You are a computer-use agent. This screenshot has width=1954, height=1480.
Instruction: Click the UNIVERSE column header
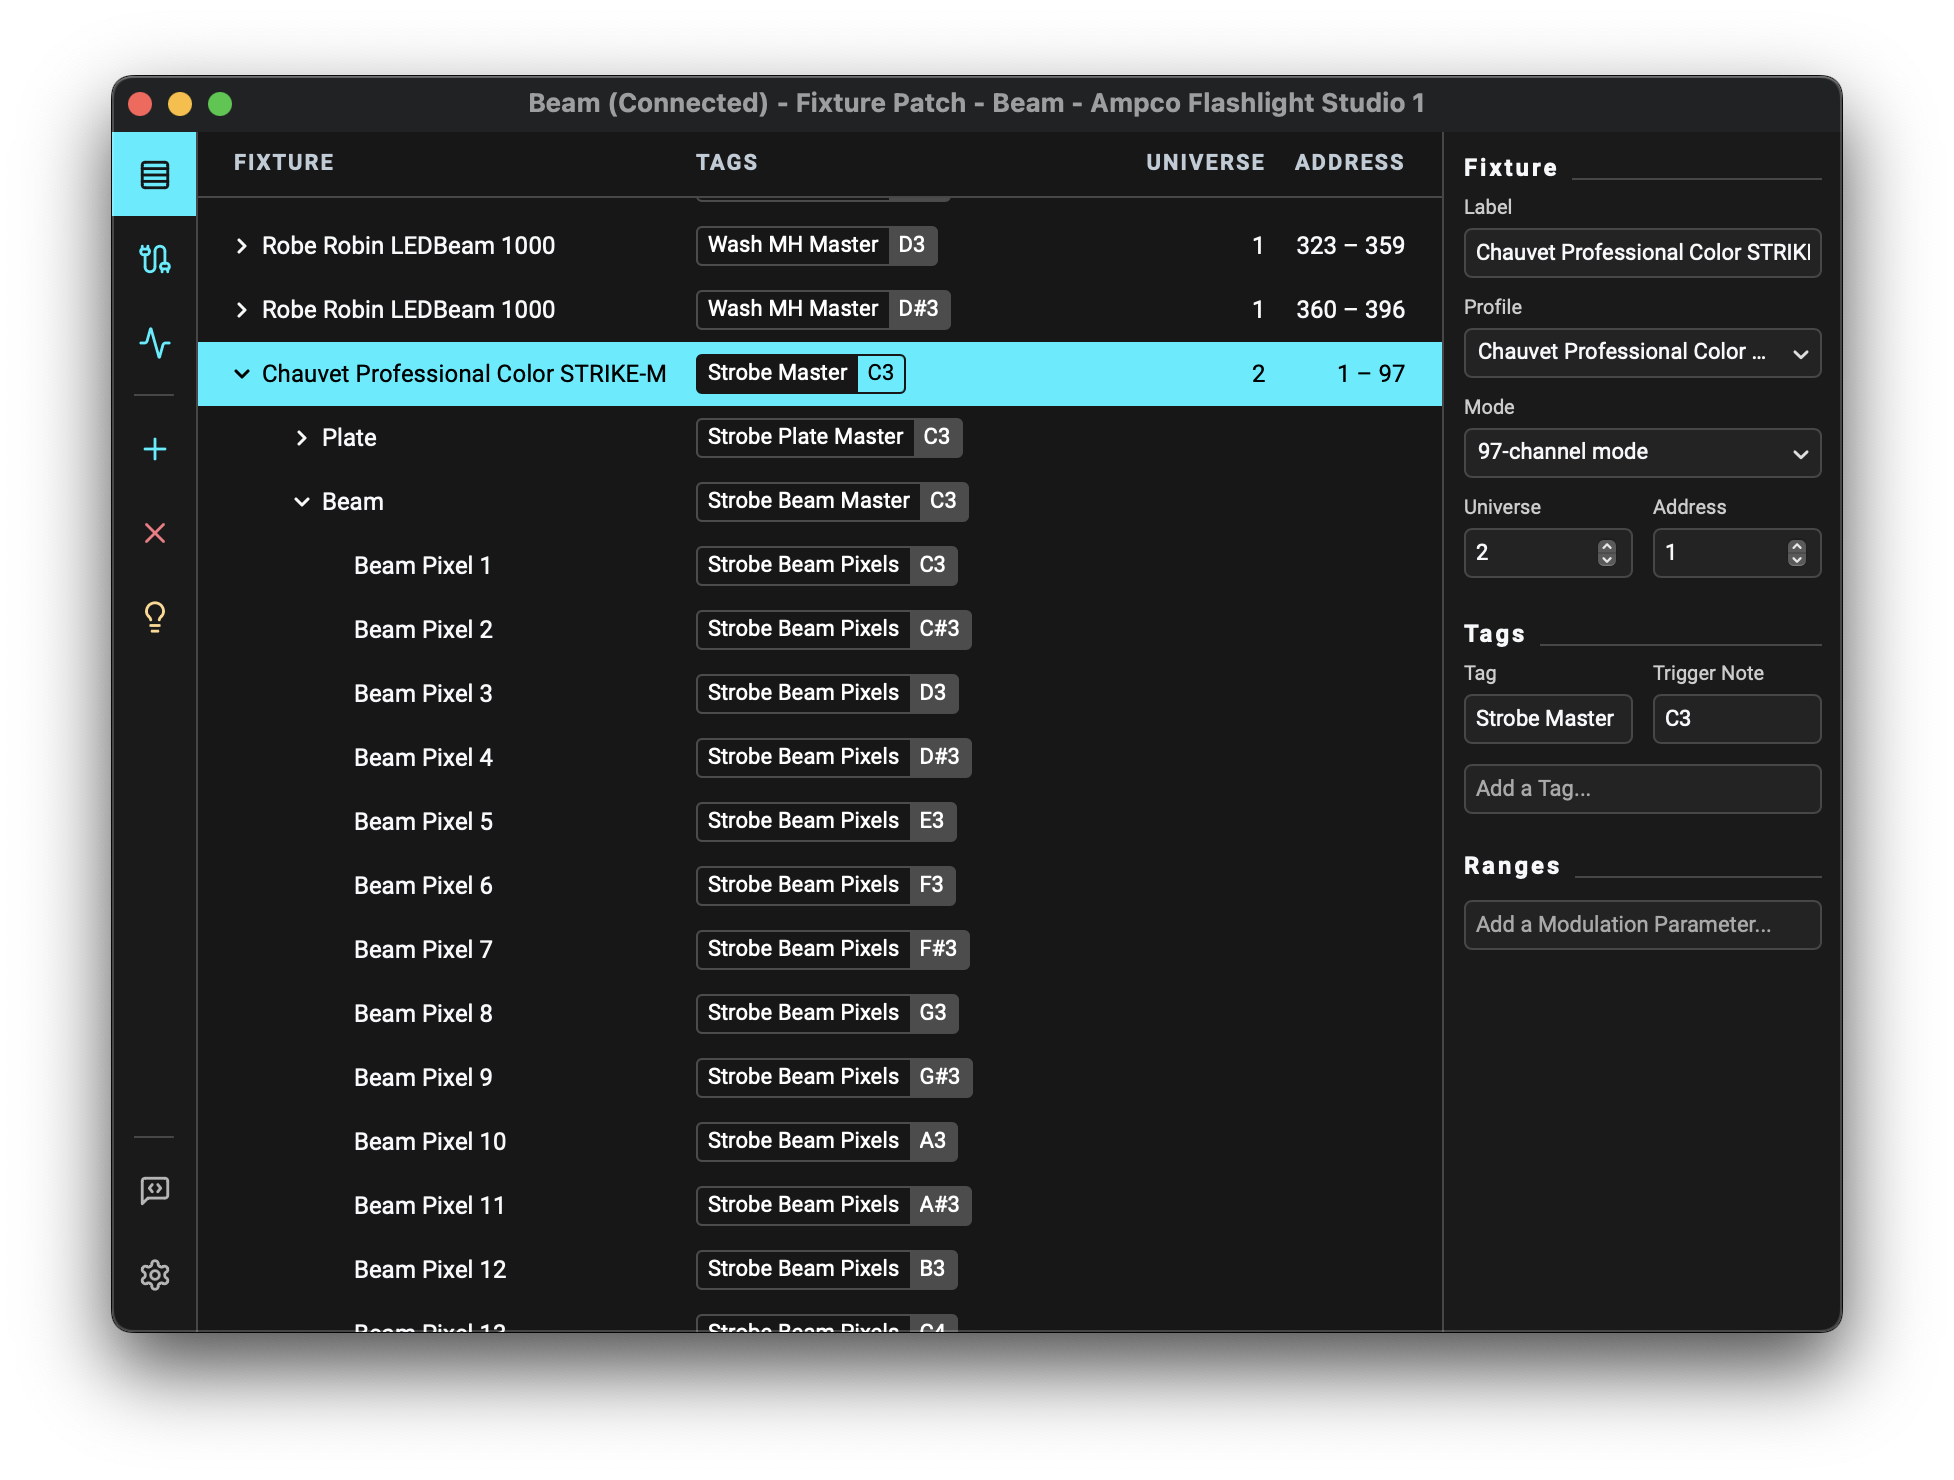point(1205,162)
